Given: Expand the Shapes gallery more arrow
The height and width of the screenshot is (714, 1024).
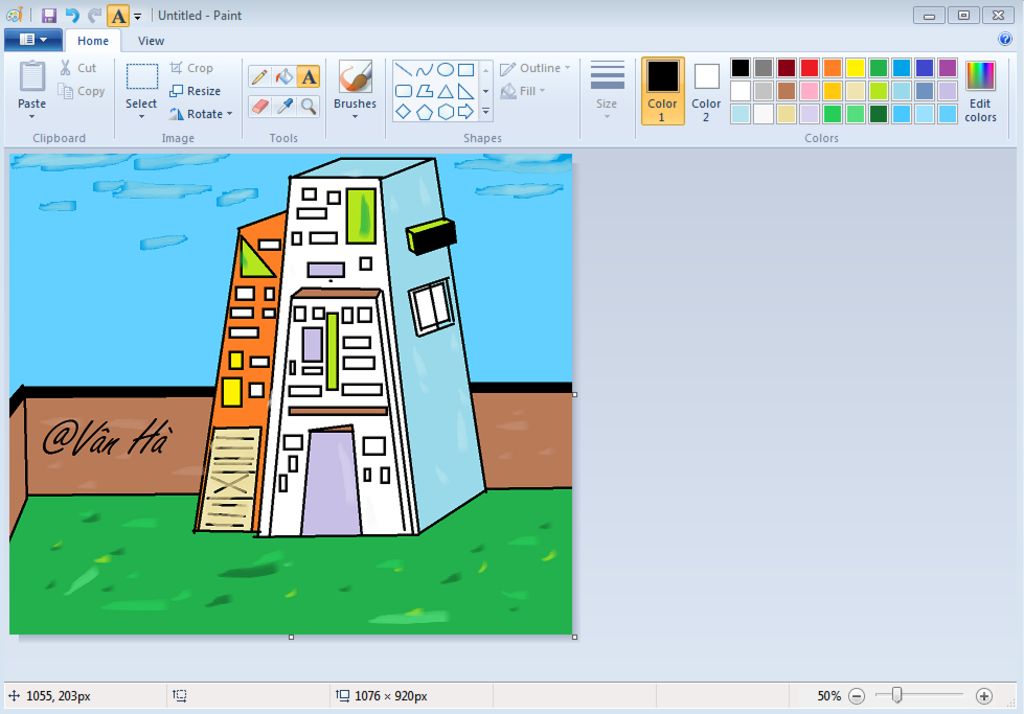Looking at the screenshot, I should click(485, 112).
